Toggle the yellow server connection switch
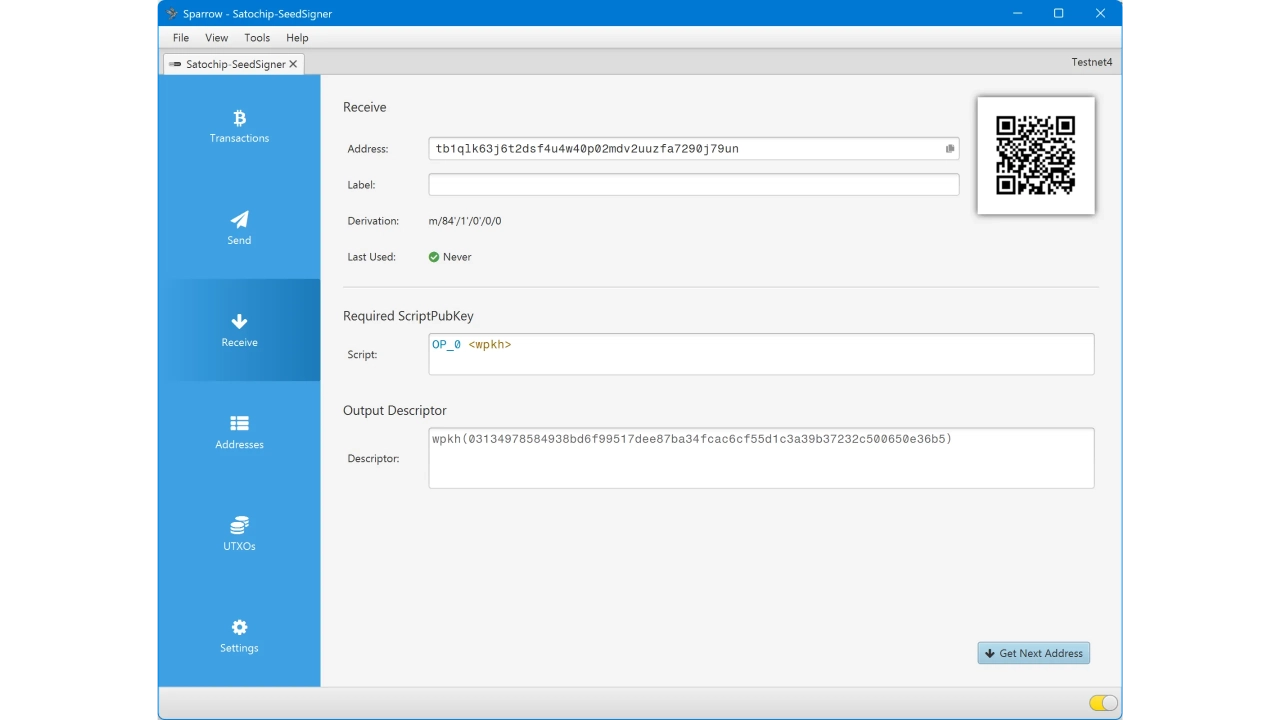 (x=1103, y=703)
